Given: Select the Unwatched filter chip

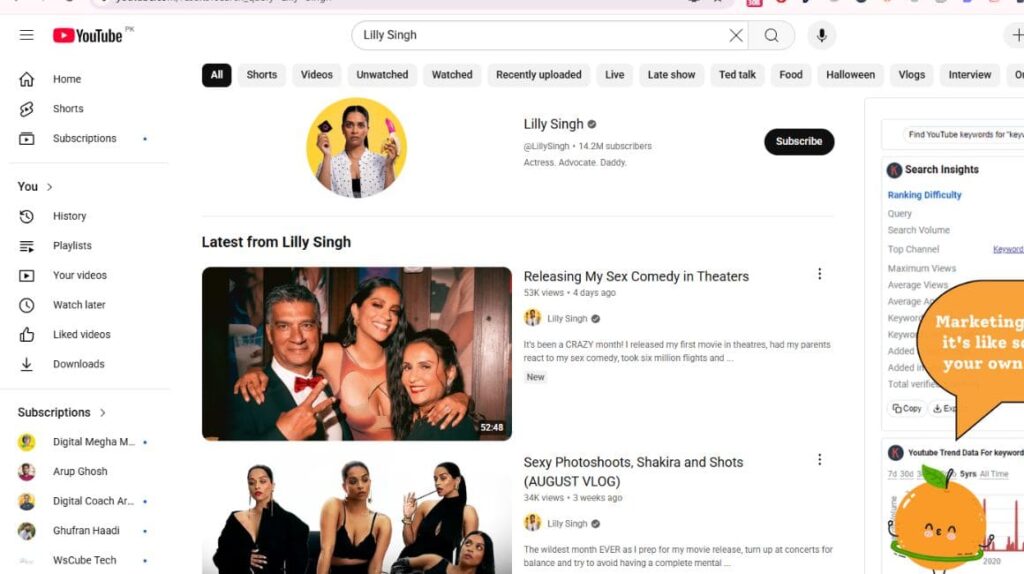Looking at the screenshot, I should pyautogui.click(x=382, y=75).
